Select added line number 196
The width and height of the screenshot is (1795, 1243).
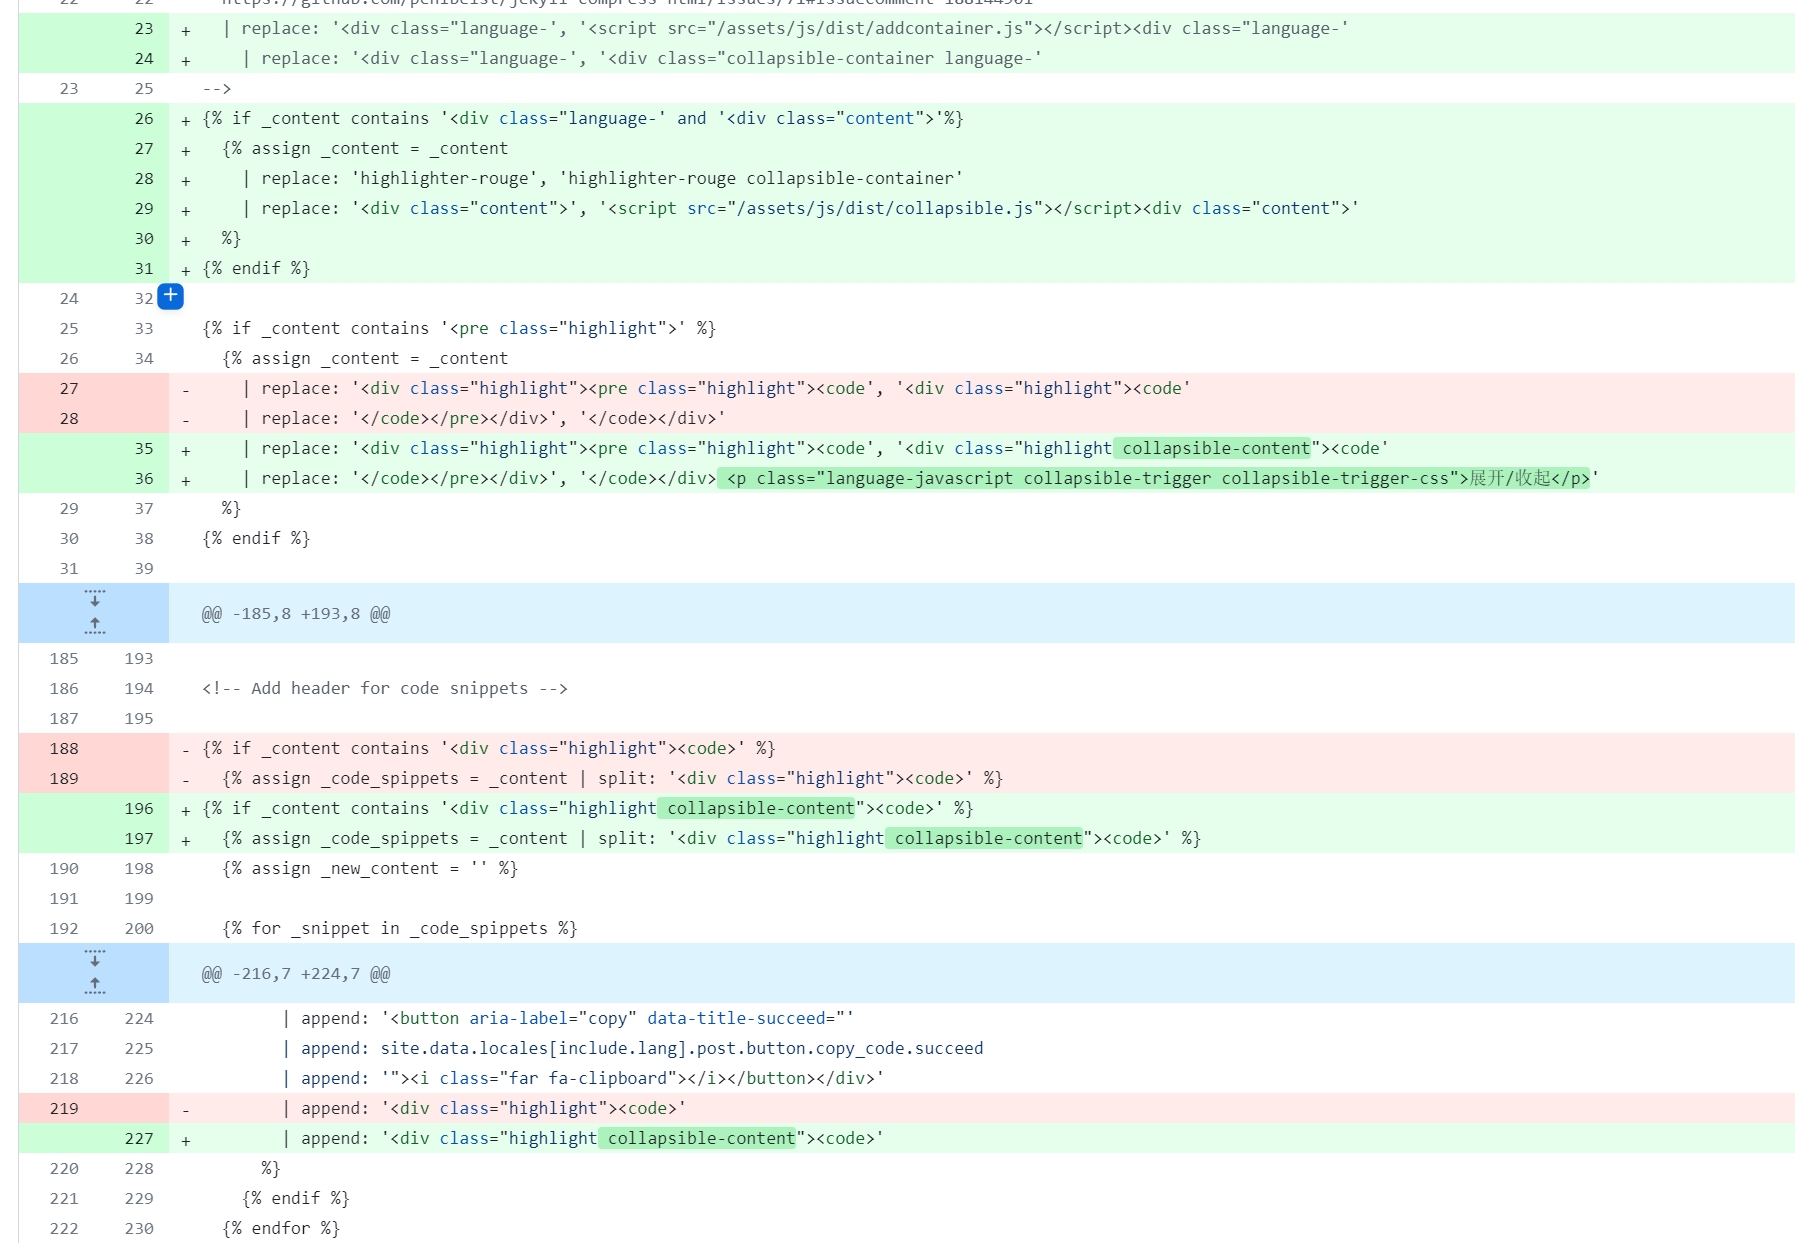pos(139,808)
